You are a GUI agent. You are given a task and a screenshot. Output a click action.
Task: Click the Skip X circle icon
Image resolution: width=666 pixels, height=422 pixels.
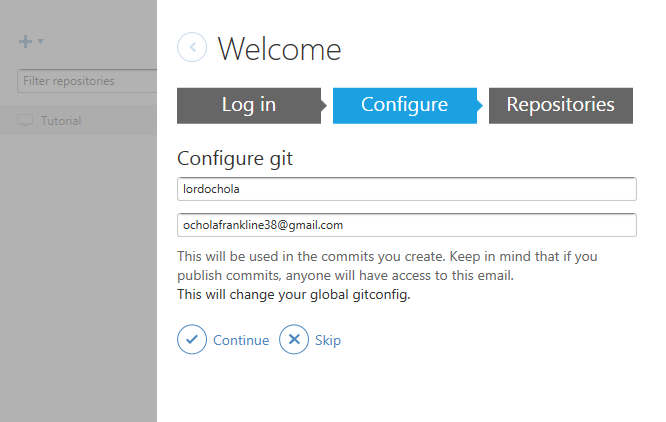click(294, 339)
